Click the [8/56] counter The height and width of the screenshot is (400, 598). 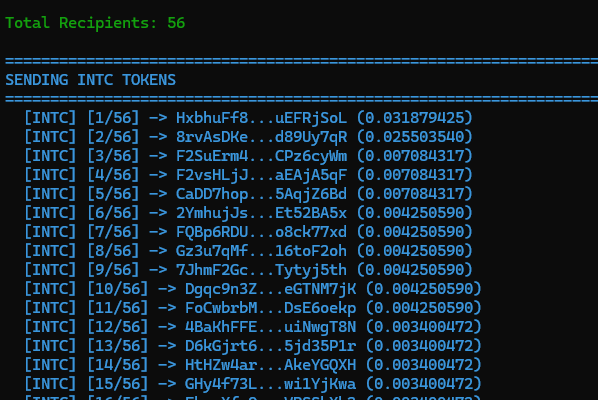tap(113, 251)
